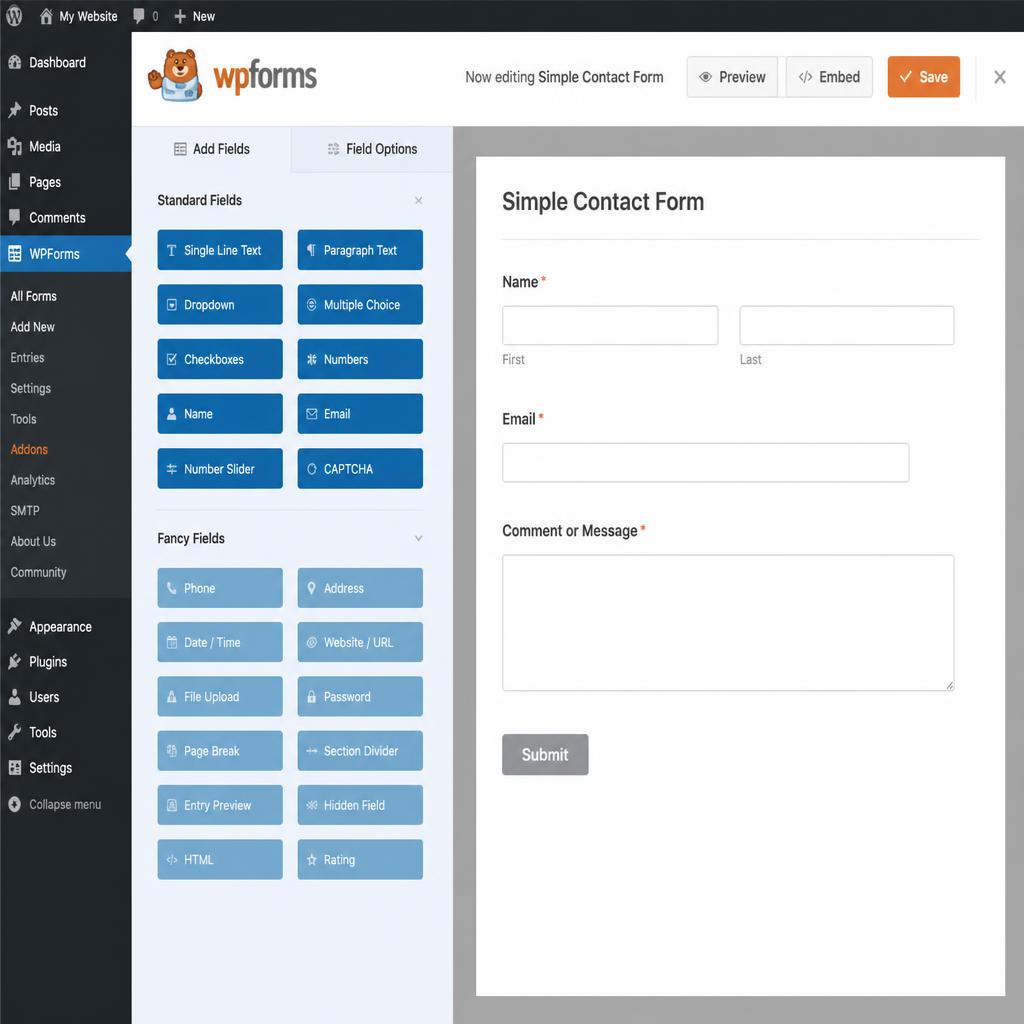Open WPForms Settings submenu
Screen dimensions: 1024x1024
[x=31, y=388]
